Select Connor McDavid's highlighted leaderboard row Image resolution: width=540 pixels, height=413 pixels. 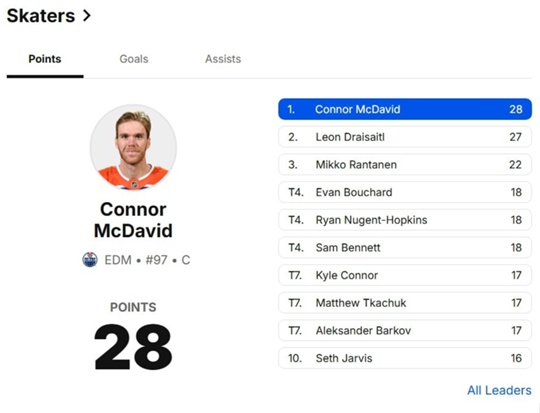click(405, 109)
